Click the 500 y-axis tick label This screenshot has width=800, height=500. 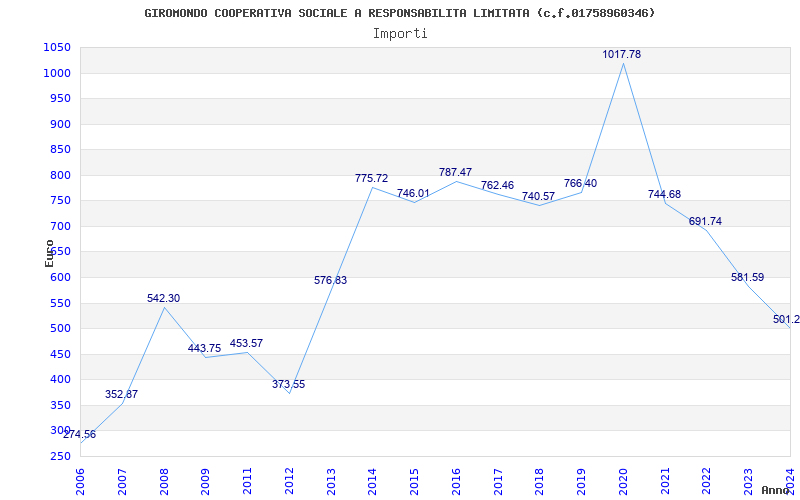point(61,329)
